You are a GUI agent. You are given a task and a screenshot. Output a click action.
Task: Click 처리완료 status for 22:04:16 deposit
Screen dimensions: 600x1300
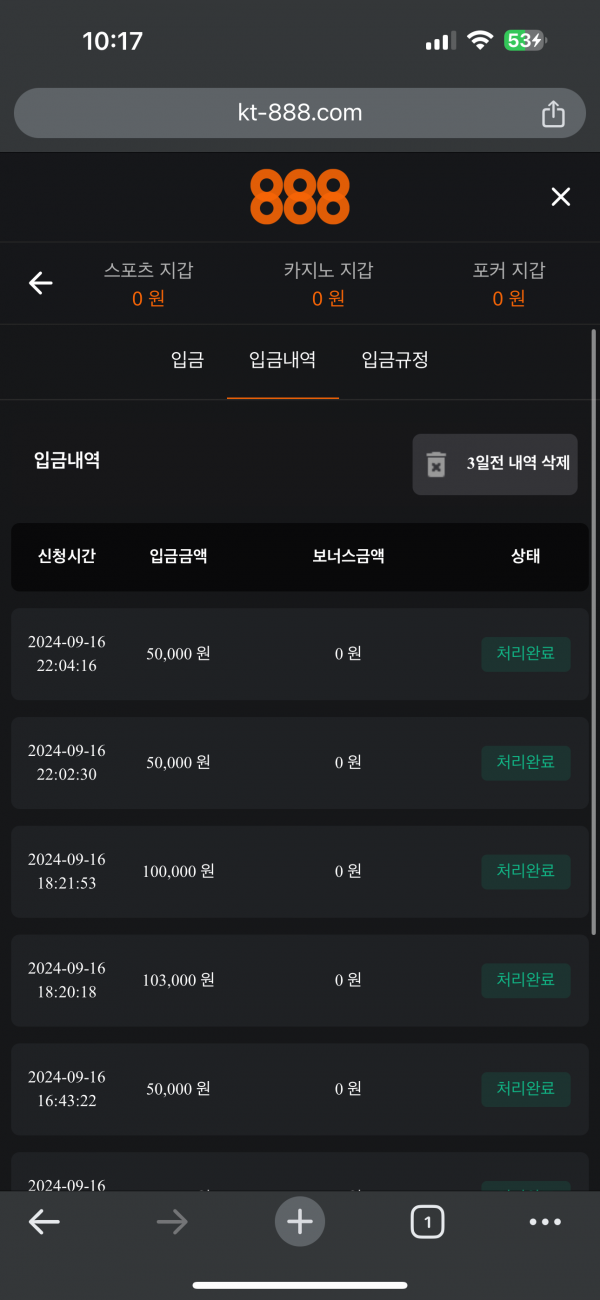pyautogui.click(x=525, y=654)
